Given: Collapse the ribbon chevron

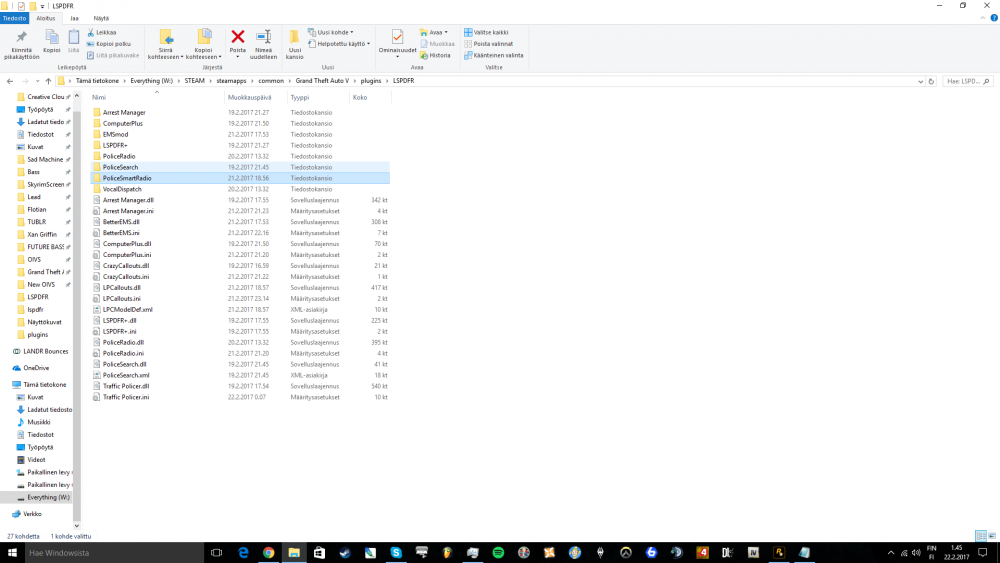Looking at the screenshot, I should click(x=983, y=18).
